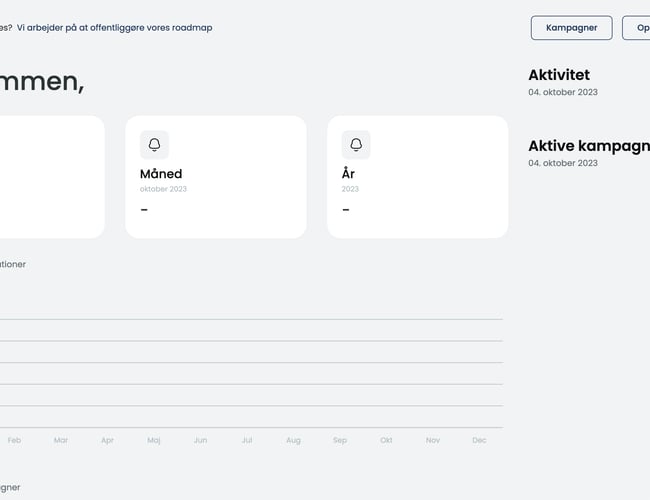Select the Jul label on the chart axis
This screenshot has height=500, width=650.
[247, 440]
